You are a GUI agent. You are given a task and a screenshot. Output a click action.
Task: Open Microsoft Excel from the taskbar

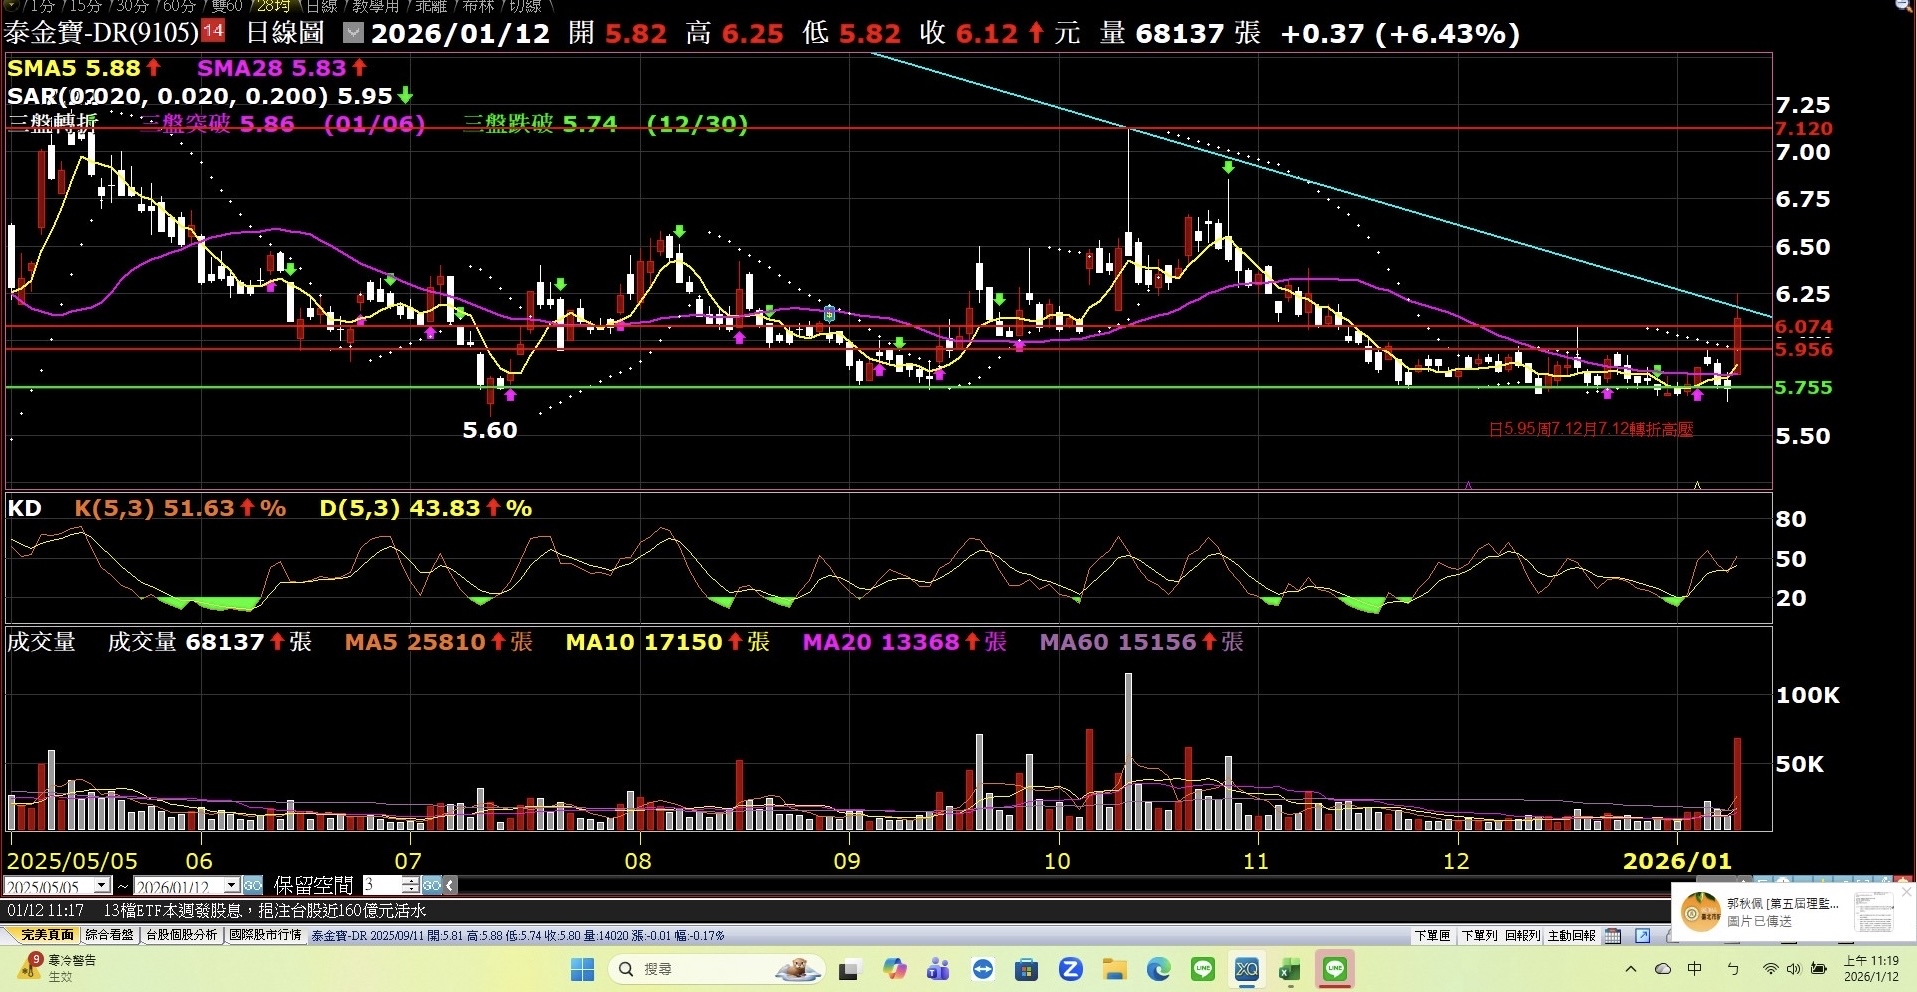[x=1290, y=969]
